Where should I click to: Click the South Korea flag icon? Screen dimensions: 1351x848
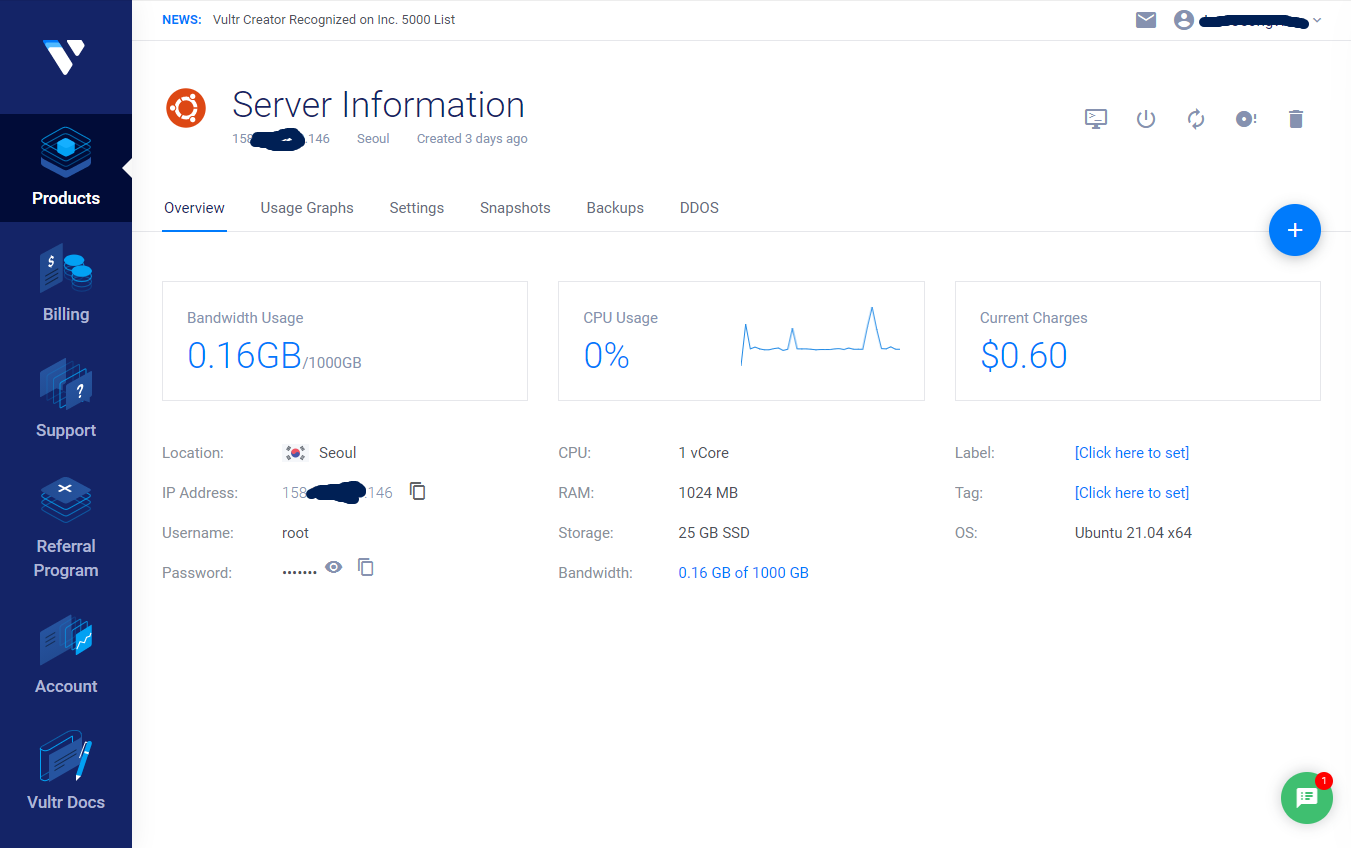295,453
